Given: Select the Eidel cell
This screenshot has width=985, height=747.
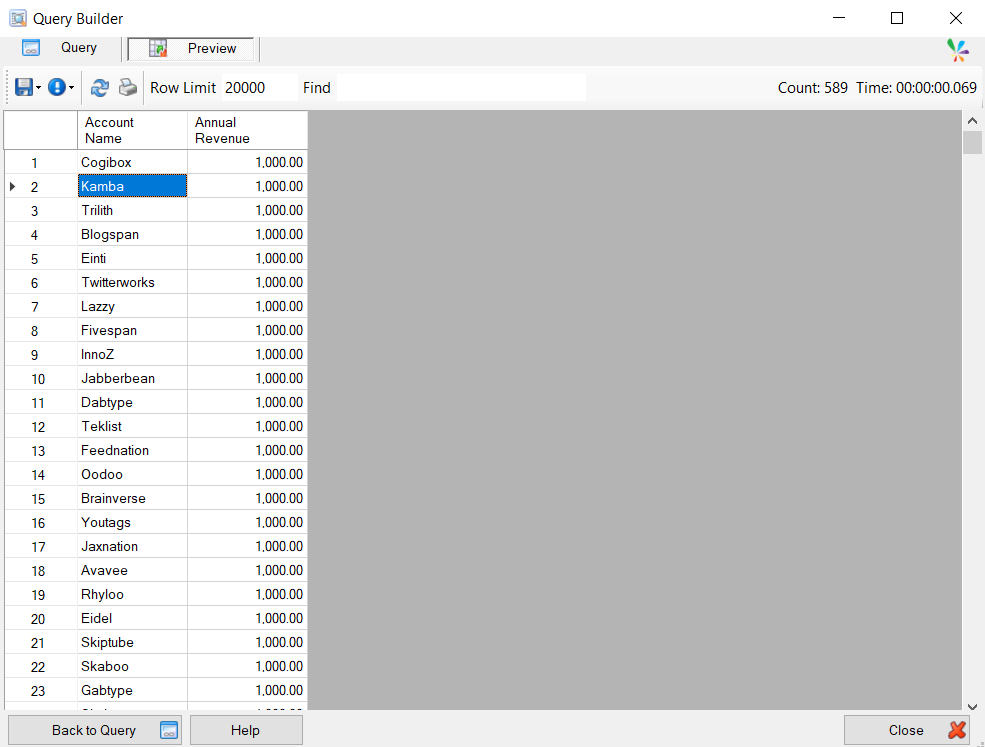Looking at the screenshot, I should pyautogui.click(x=133, y=618).
